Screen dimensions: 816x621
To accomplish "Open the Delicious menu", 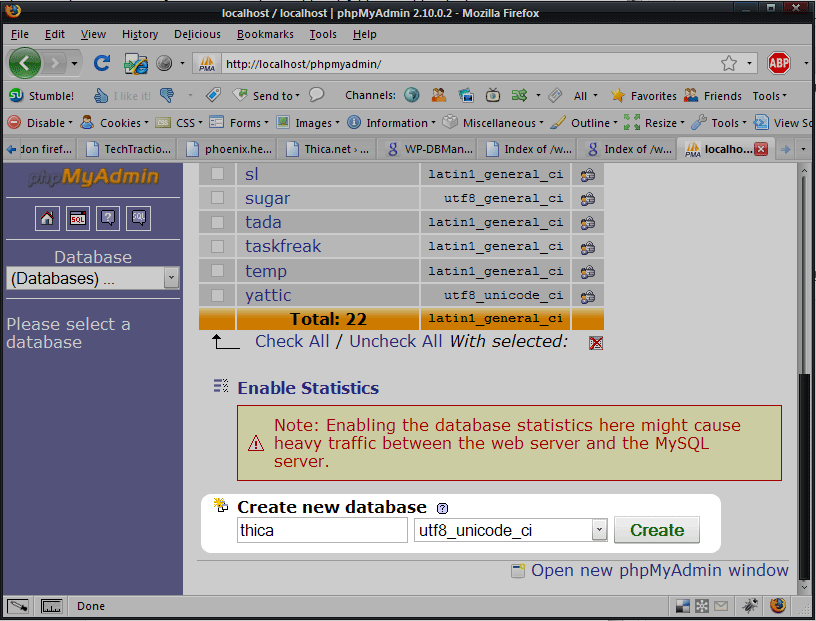I will tap(197, 34).
